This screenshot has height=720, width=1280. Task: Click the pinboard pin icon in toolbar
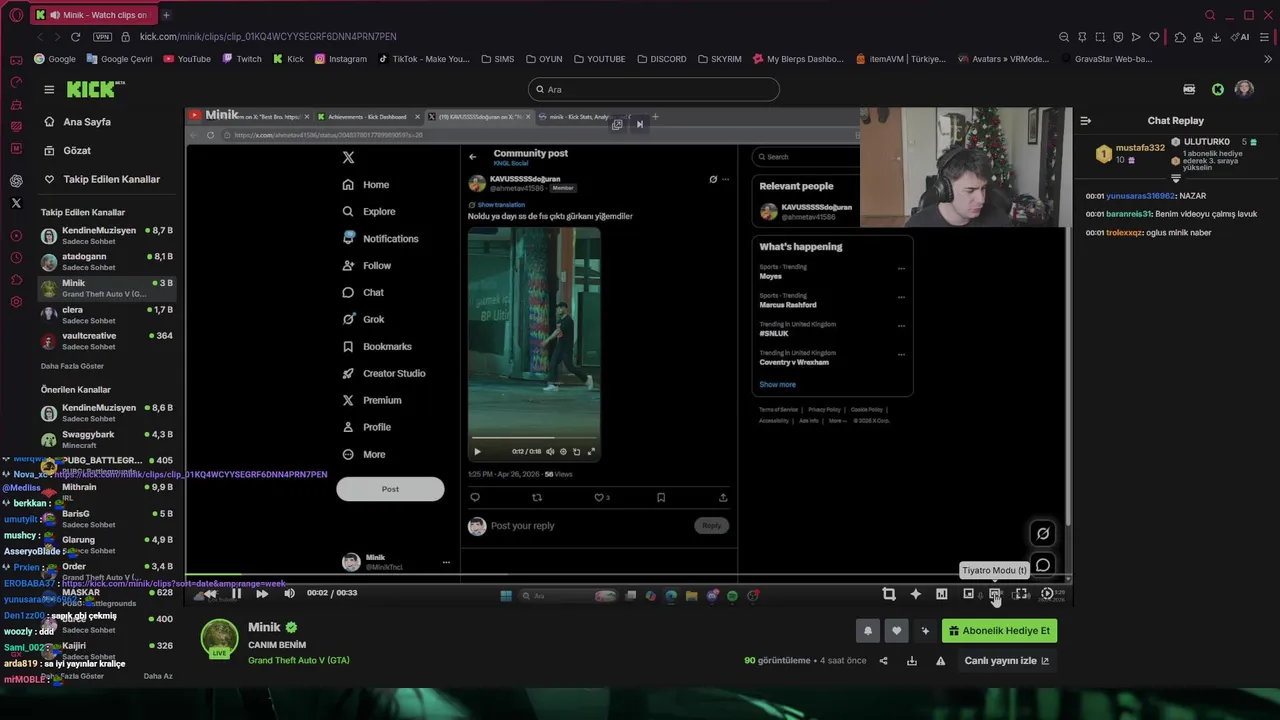(1082, 37)
